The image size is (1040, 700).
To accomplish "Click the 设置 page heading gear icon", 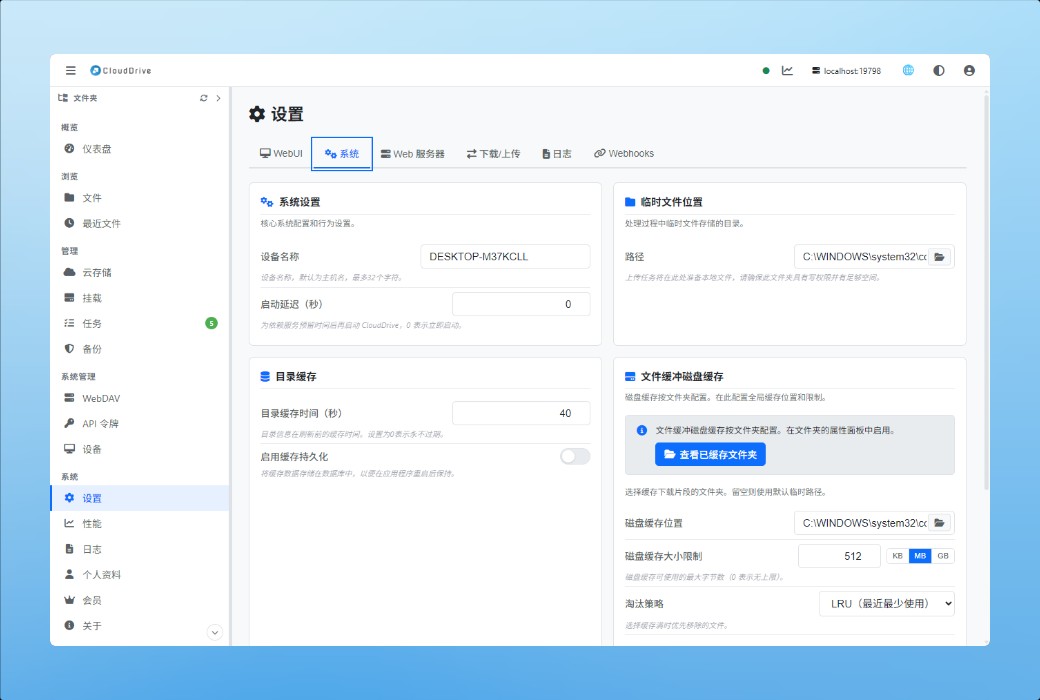I will [x=257, y=114].
